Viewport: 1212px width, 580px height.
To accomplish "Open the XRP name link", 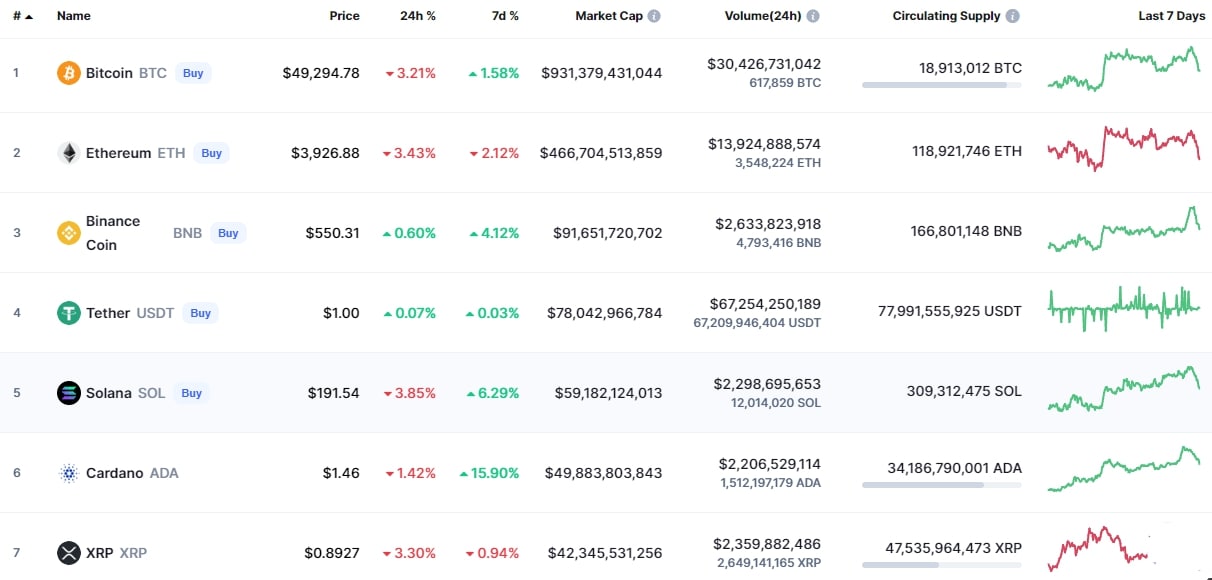I will point(100,553).
